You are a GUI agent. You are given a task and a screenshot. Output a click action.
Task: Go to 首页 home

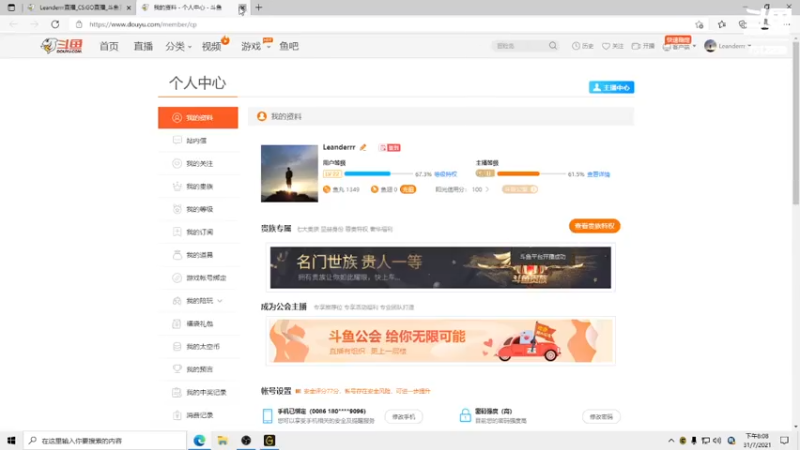[x=109, y=46]
